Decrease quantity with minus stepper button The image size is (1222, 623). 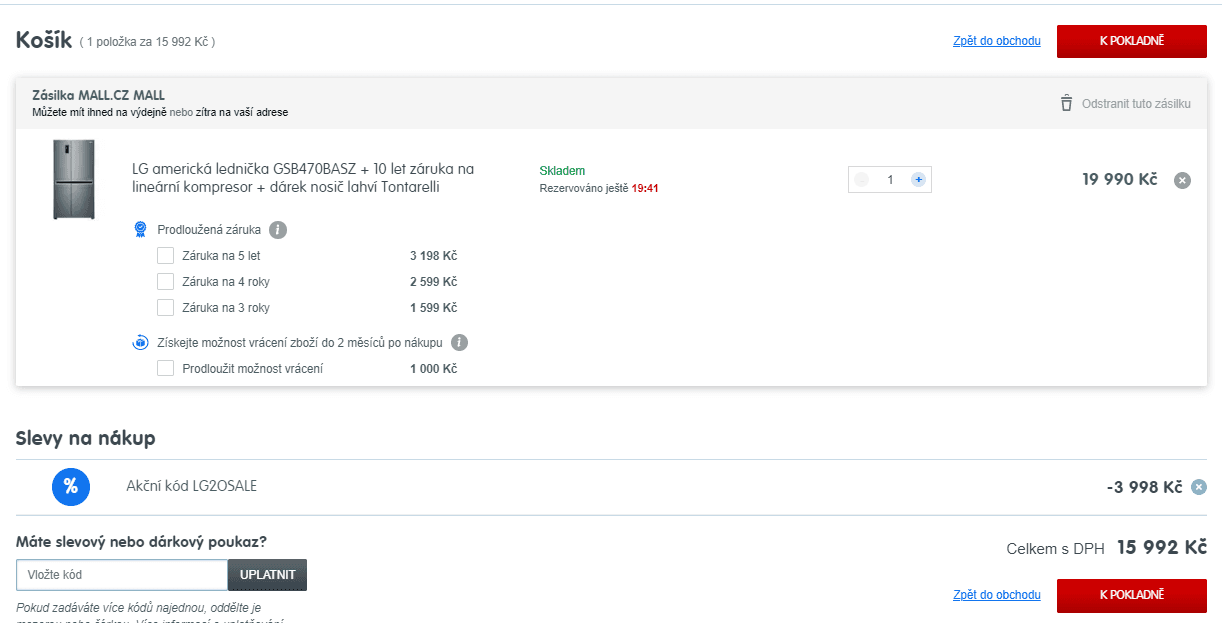click(x=862, y=180)
